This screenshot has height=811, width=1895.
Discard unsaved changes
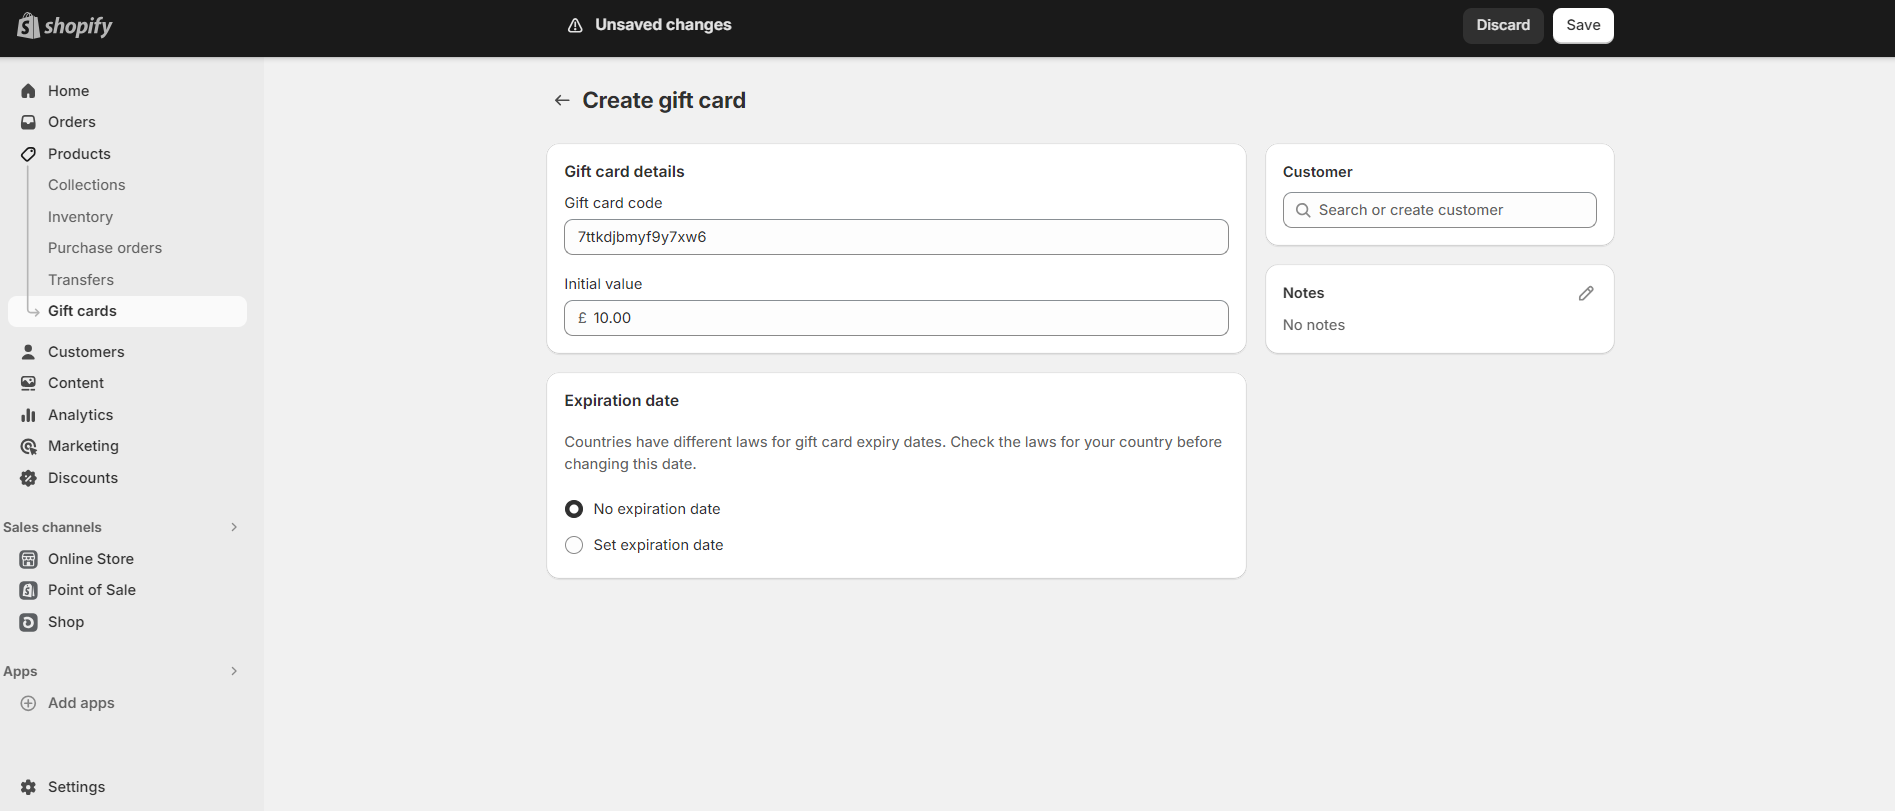click(1503, 25)
